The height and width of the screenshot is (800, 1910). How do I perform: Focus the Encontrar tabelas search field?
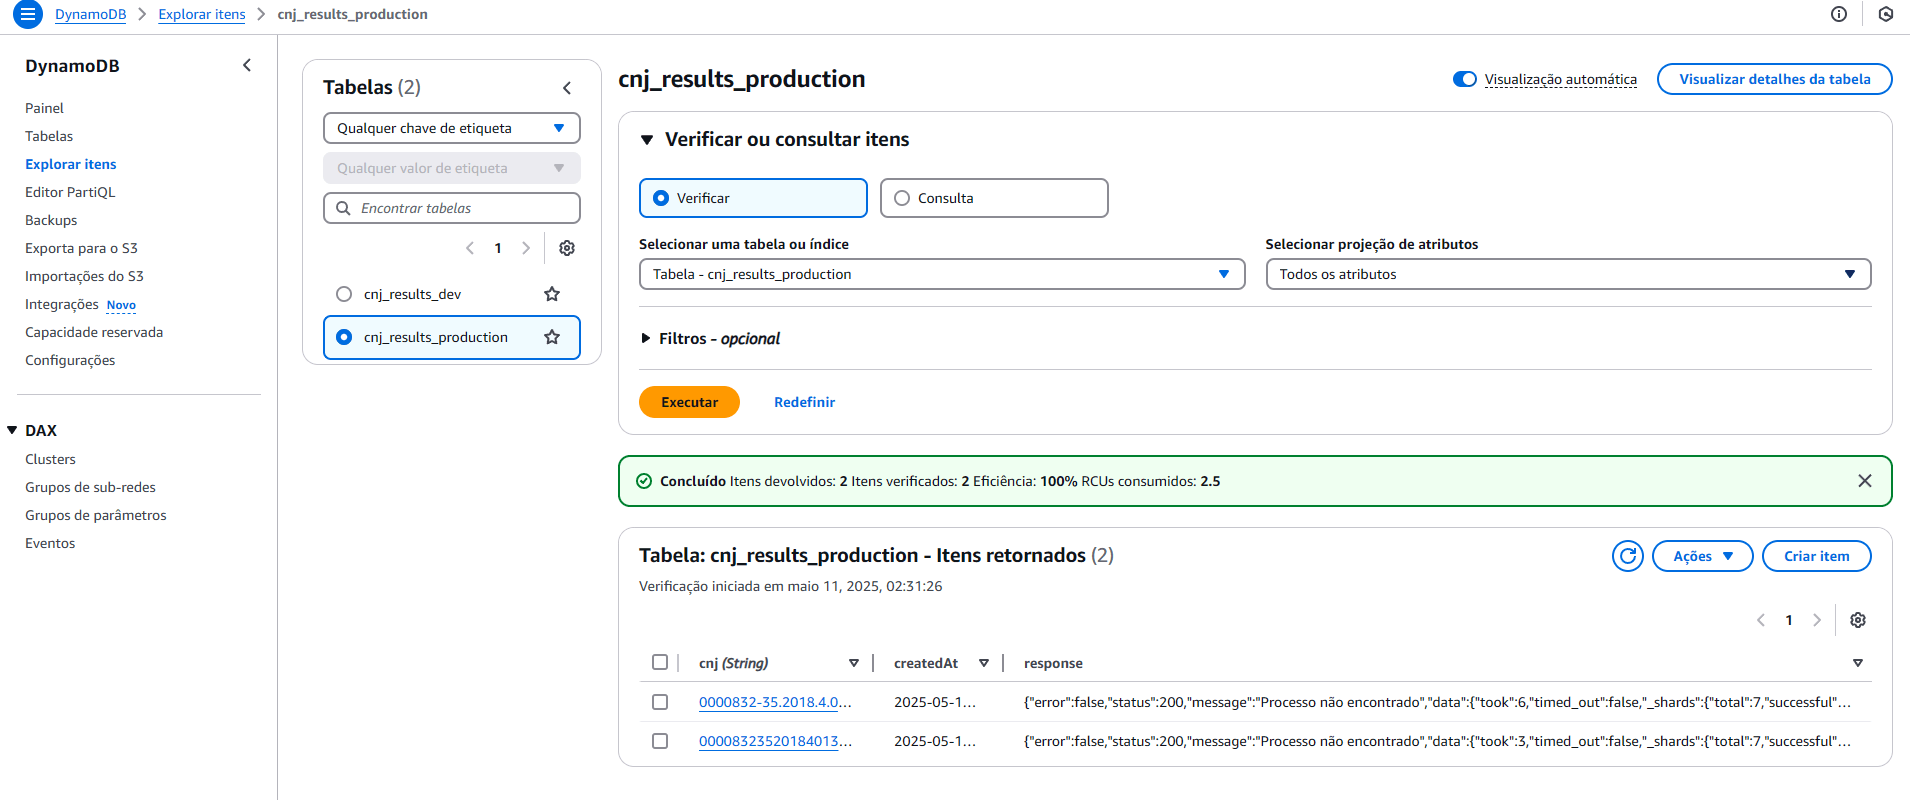coord(452,208)
